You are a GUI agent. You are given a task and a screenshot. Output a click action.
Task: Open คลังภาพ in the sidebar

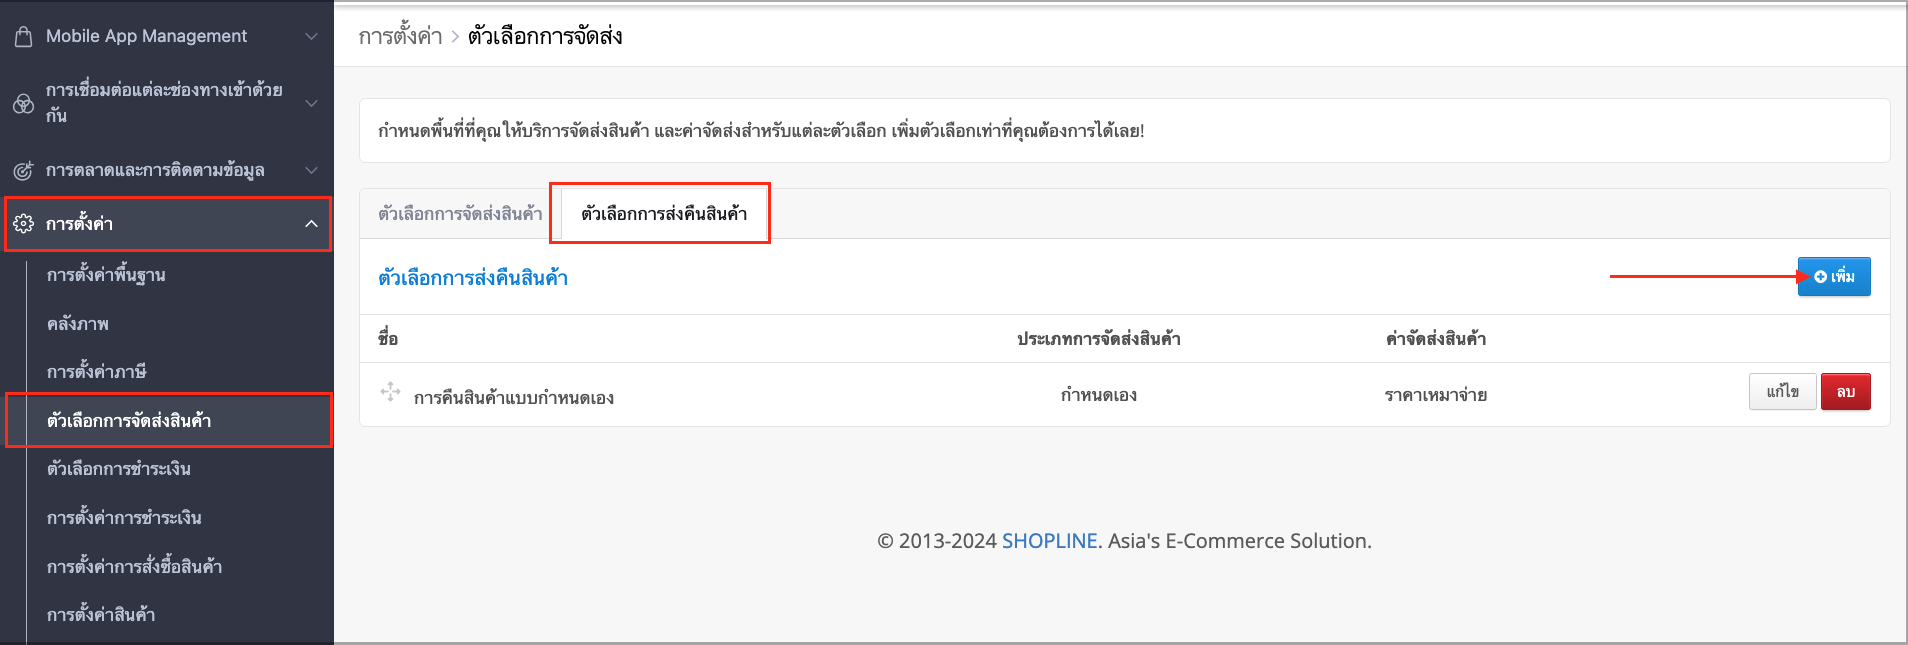pos(78,324)
